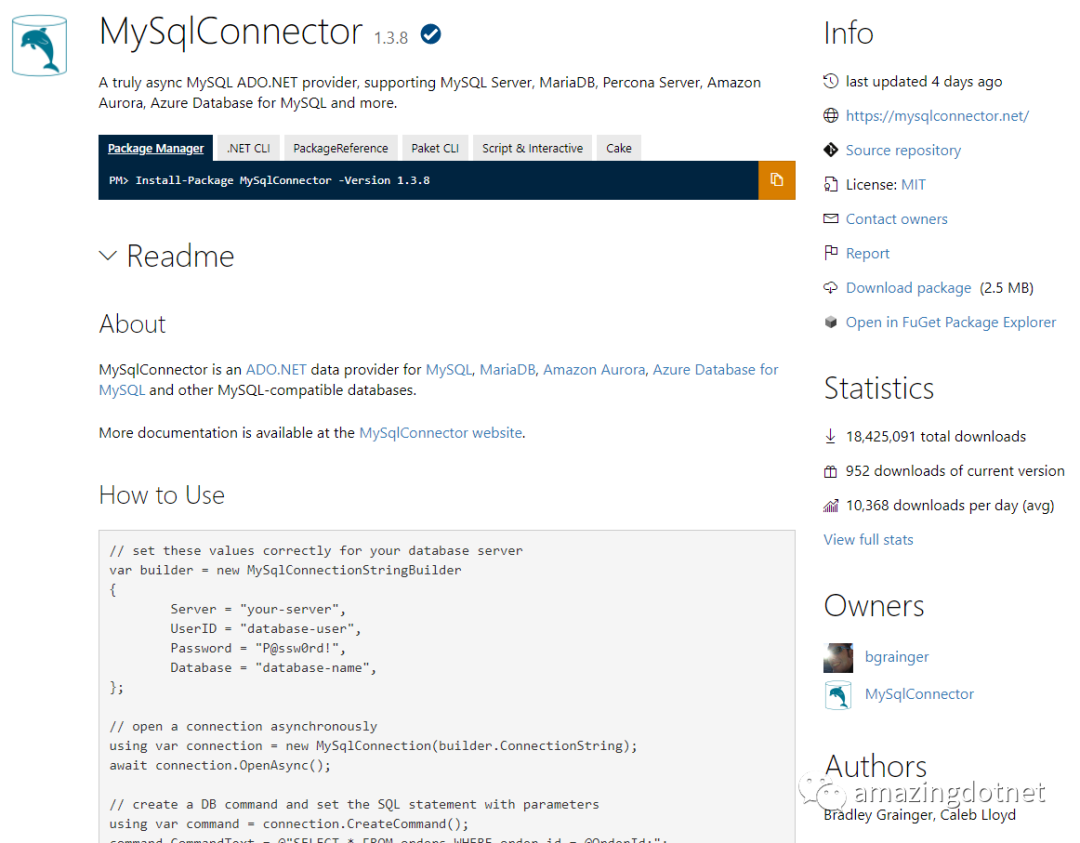Image resolution: width=1080 pixels, height=843 pixels.
Task: Switch to the Paket CLI tab
Action: pos(435,148)
